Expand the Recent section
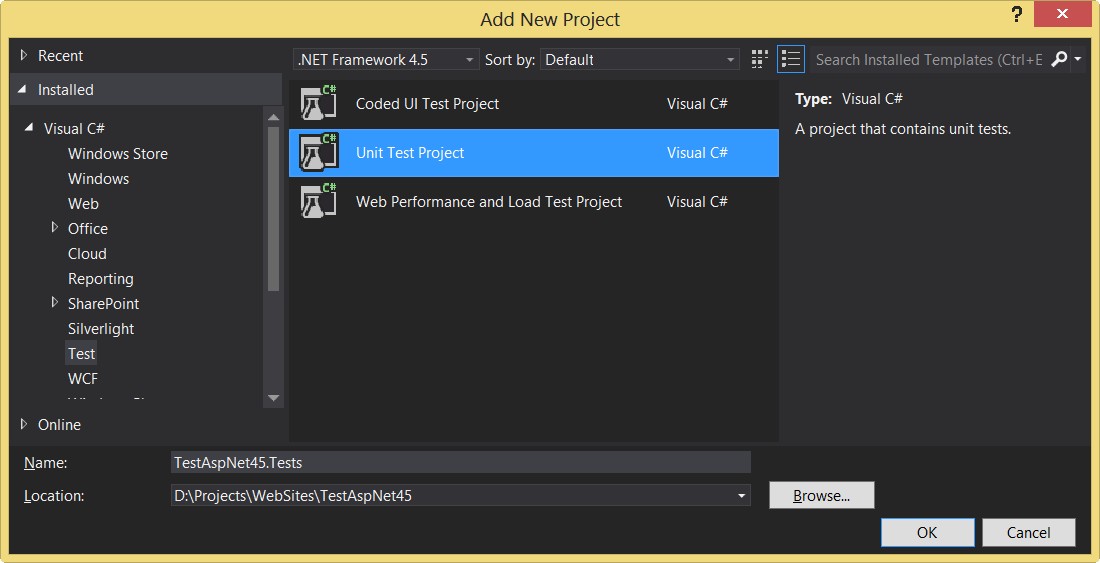The width and height of the screenshot is (1100, 563). (24, 55)
